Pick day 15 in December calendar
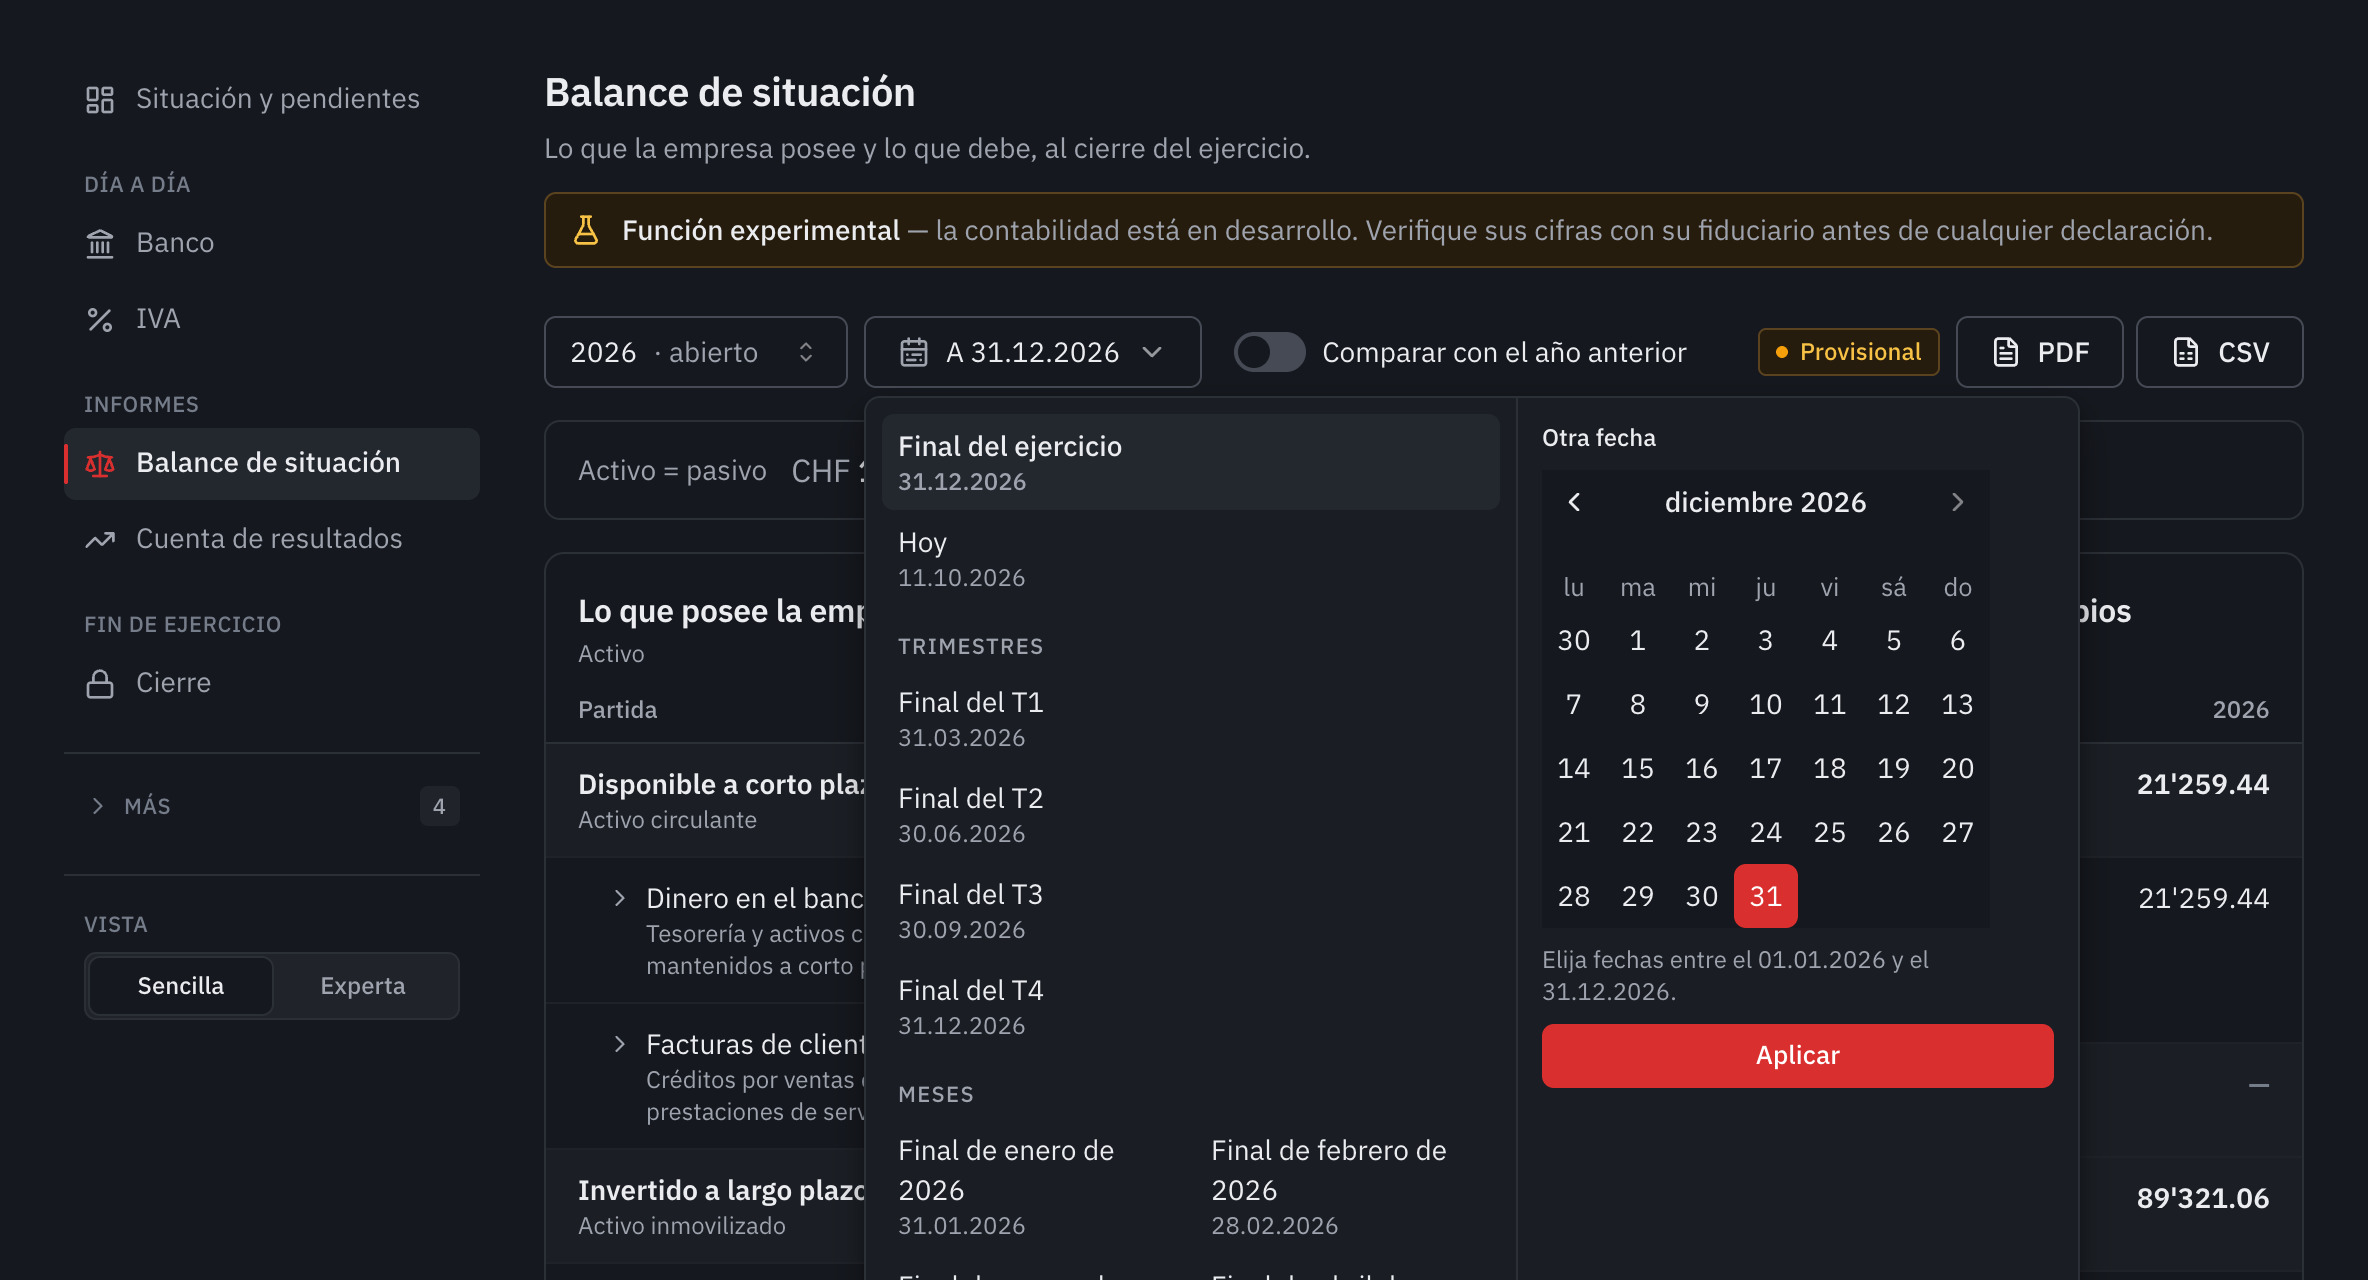The image size is (2368, 1280). [1638, 768]
